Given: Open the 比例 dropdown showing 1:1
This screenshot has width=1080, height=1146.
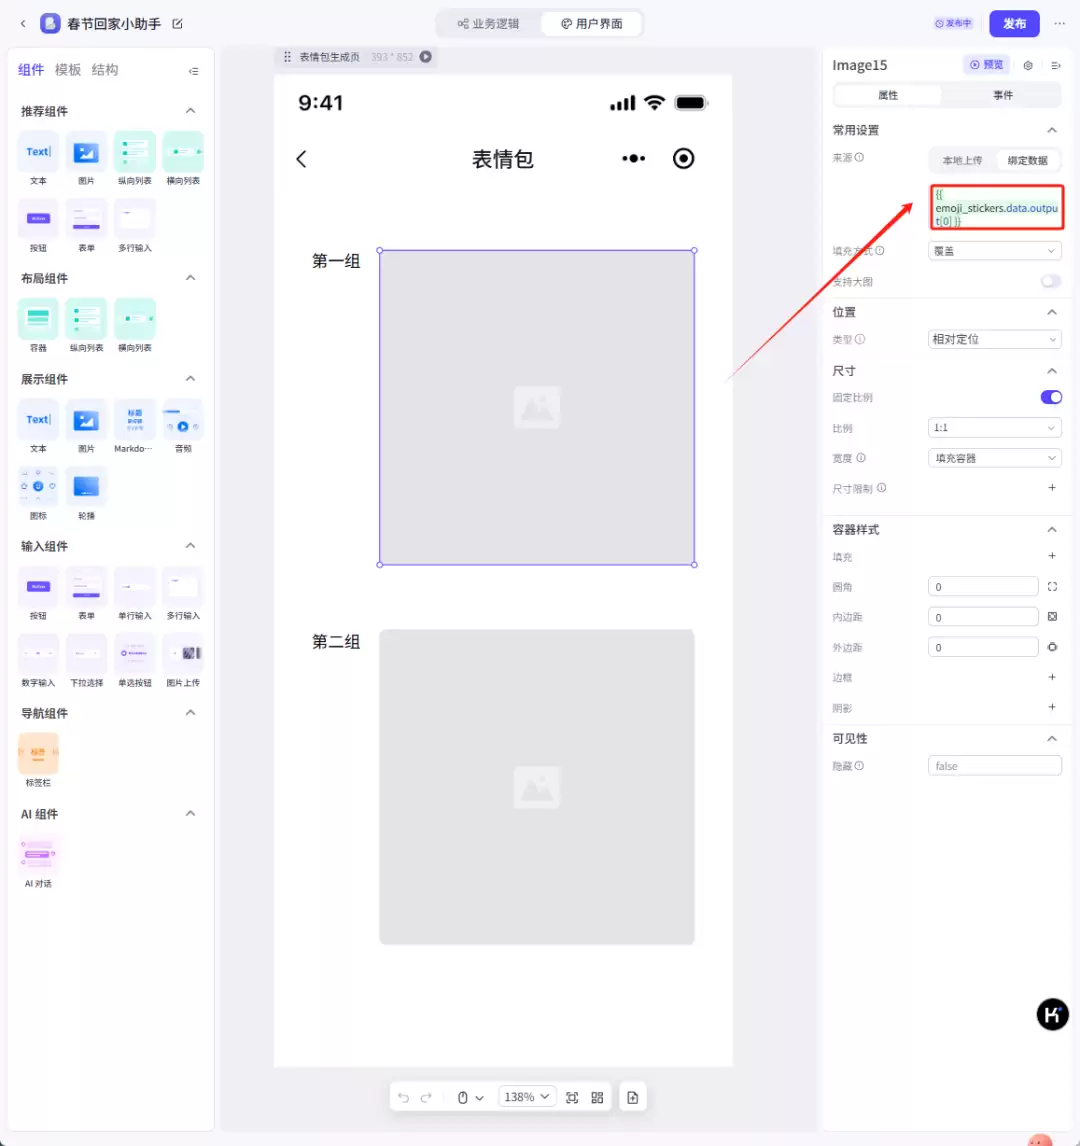Looking at the screenshot, I should coord(993,427).
